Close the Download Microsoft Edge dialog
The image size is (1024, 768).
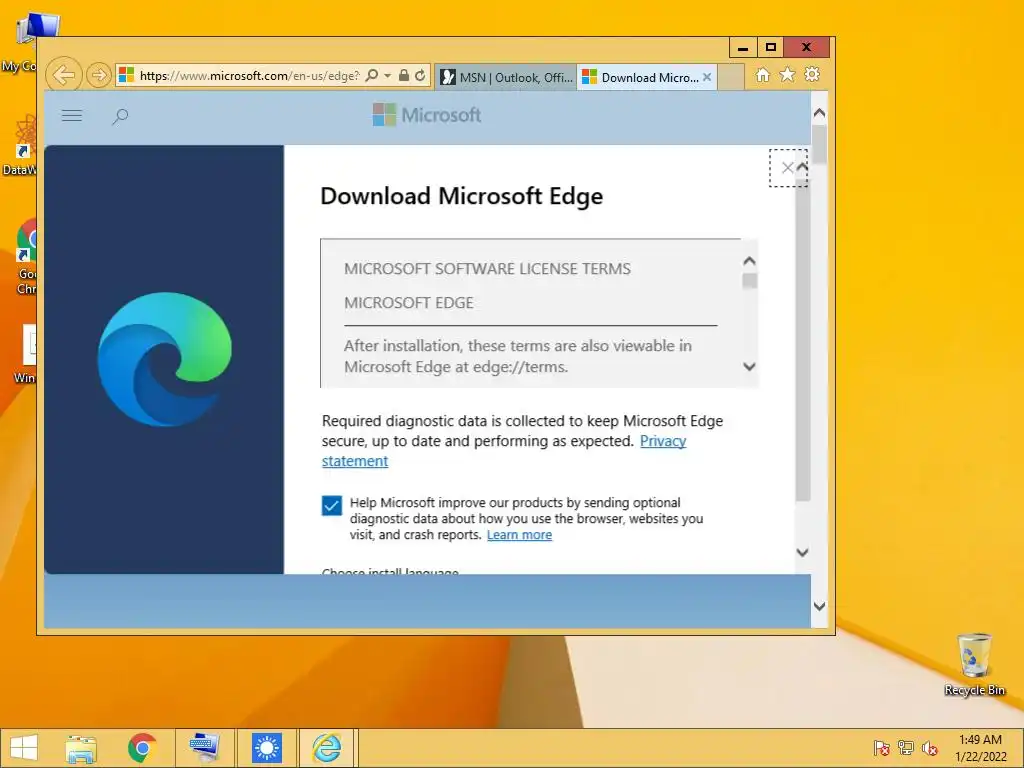click(x=788, y=168)
